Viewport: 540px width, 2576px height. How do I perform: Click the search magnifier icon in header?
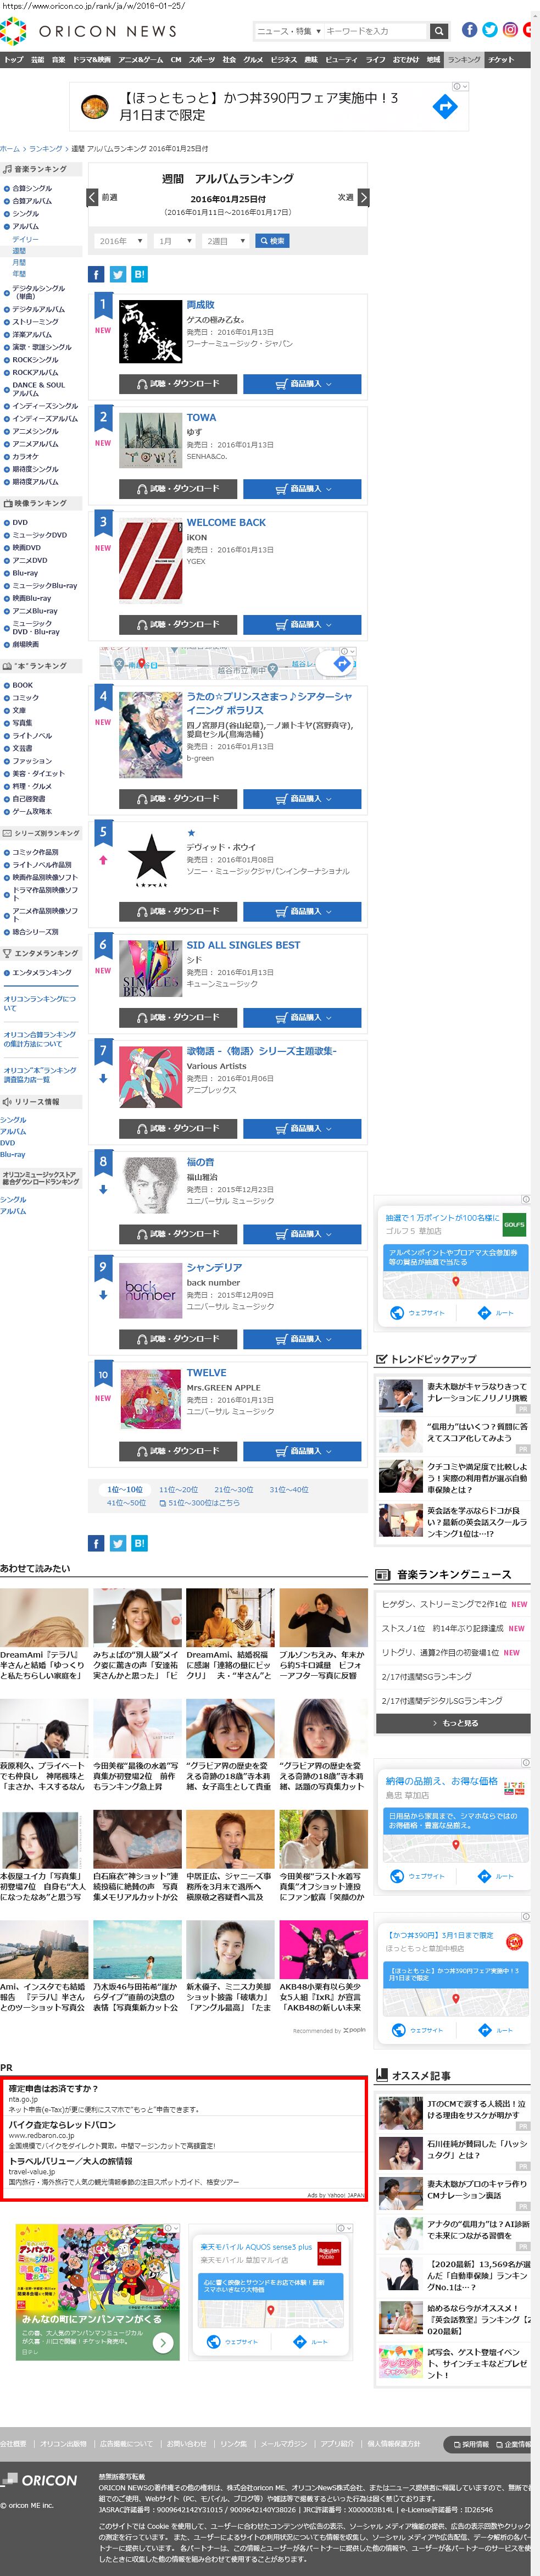(438, 31)
